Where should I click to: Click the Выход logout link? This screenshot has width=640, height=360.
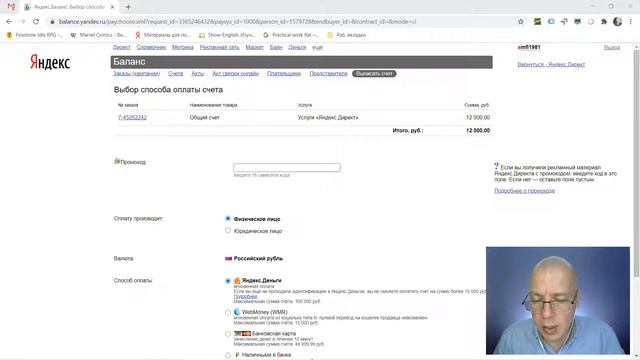[612, 48]
